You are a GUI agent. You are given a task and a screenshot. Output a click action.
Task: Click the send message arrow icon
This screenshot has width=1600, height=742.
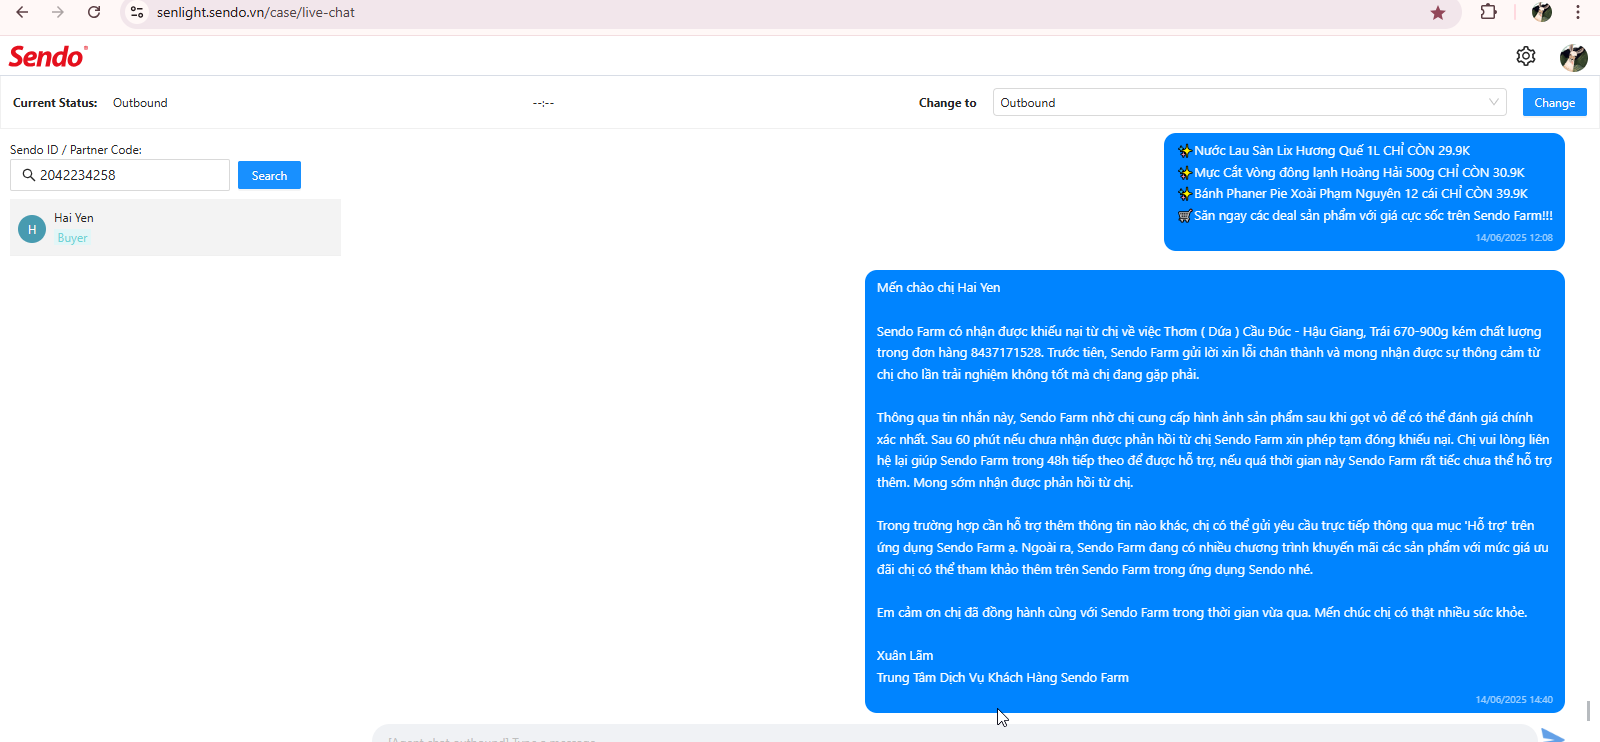click(x=1553, y=736)
